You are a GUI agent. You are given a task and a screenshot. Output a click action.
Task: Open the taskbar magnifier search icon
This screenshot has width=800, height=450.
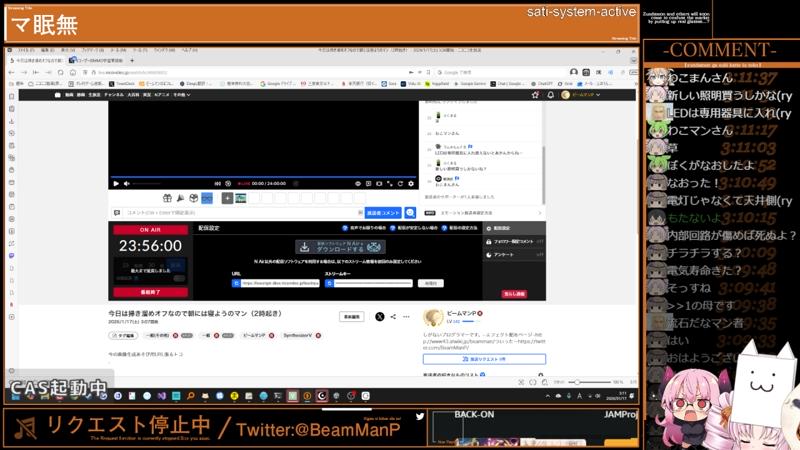coord(190,396)
